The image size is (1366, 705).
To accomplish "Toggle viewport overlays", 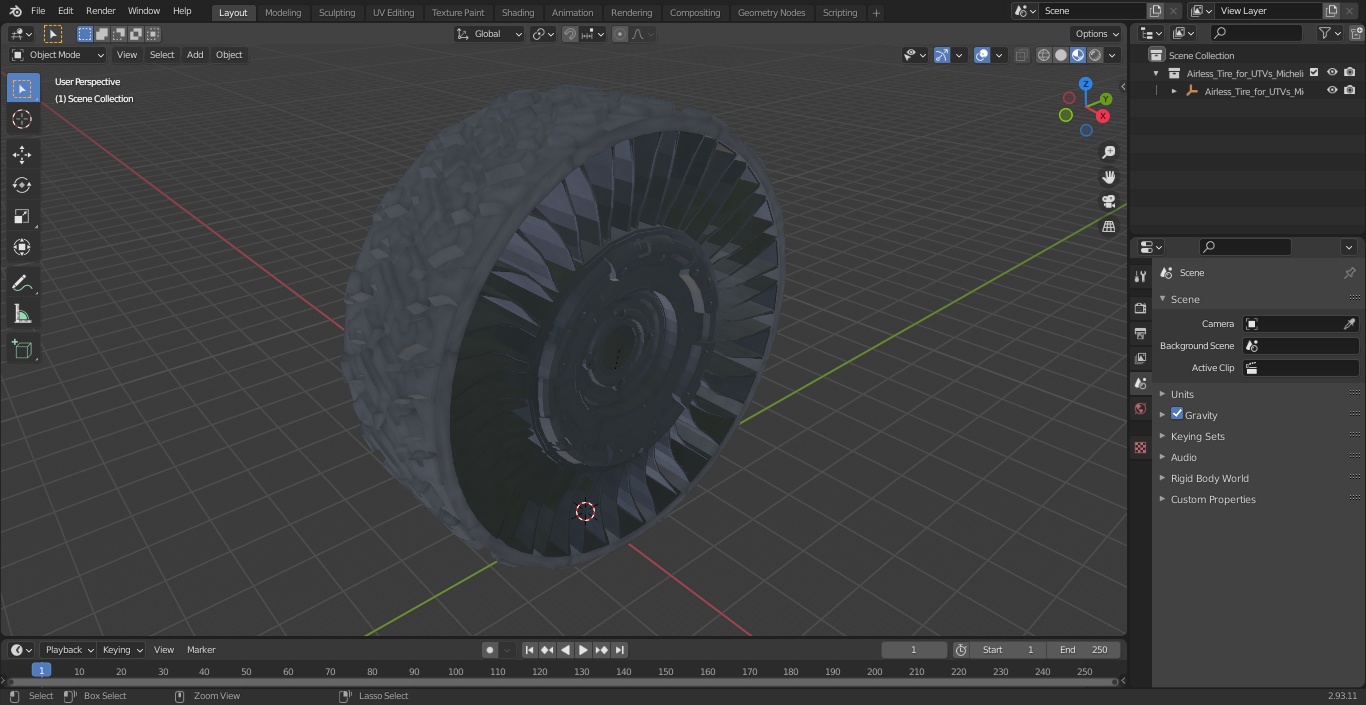I will [982, 55].
